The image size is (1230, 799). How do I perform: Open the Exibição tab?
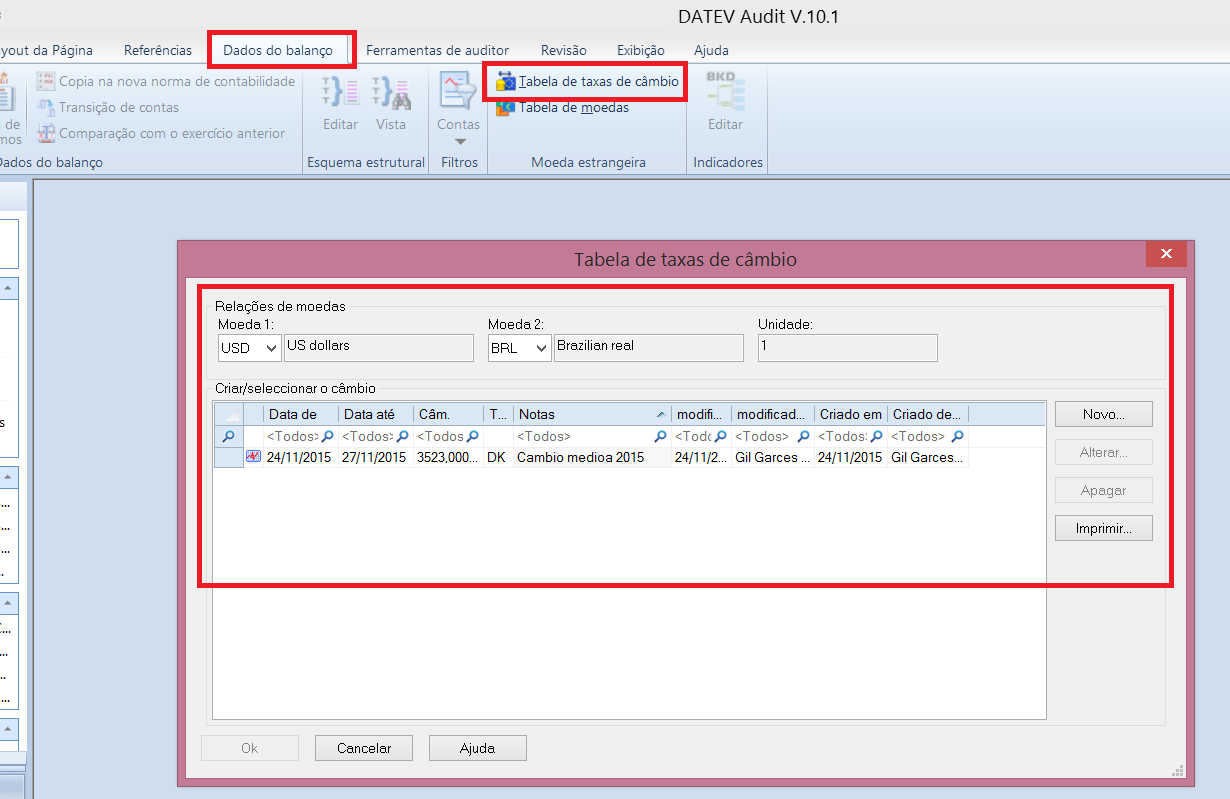click(x=641, y=50)
